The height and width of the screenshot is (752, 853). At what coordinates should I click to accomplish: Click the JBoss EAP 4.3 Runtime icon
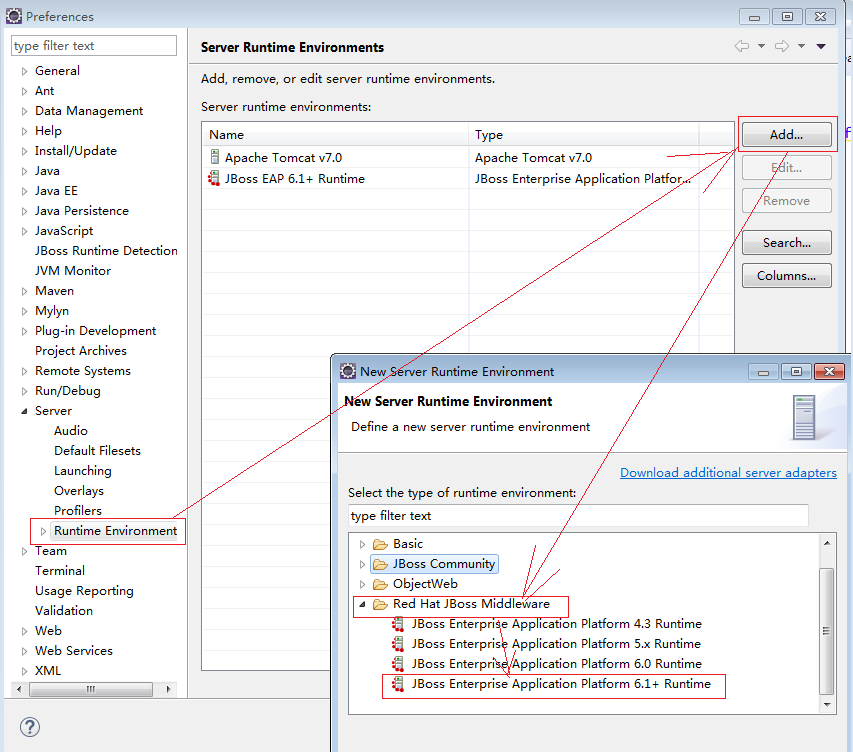[399, 624]
